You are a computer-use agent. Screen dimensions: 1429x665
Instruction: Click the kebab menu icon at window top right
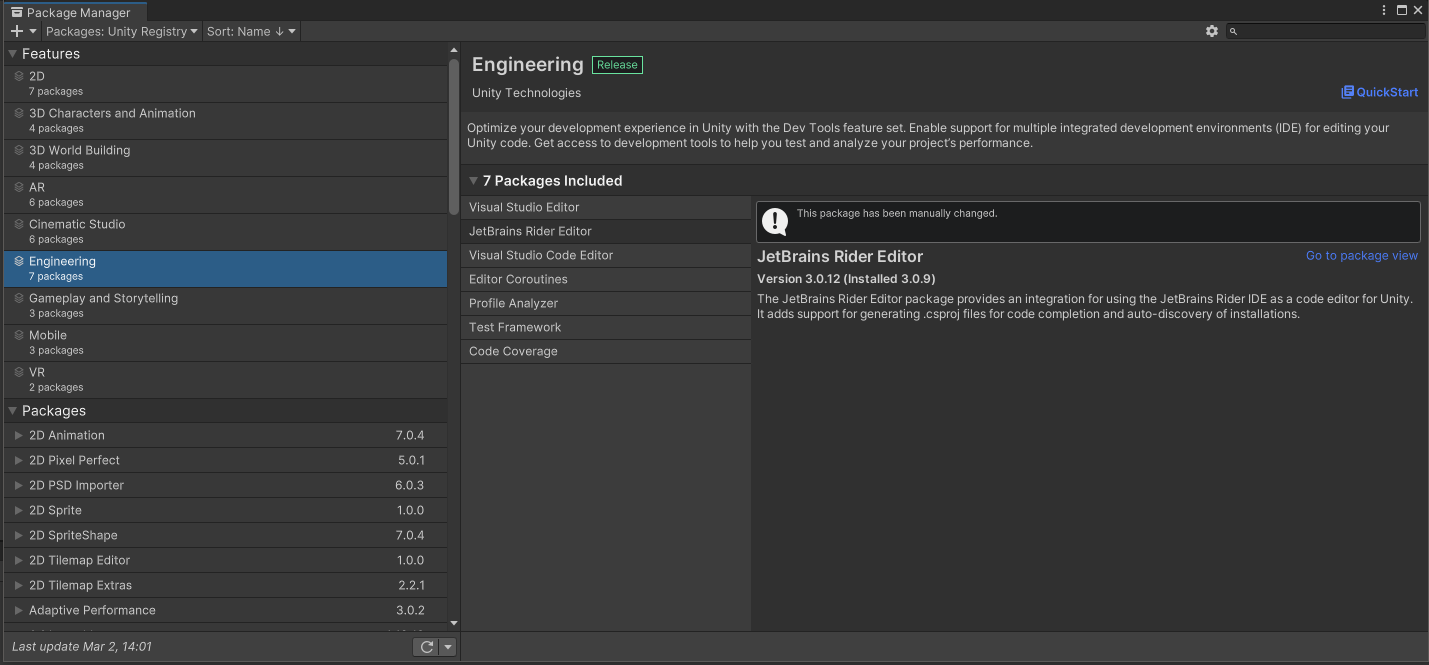[x=1383, y=10]
